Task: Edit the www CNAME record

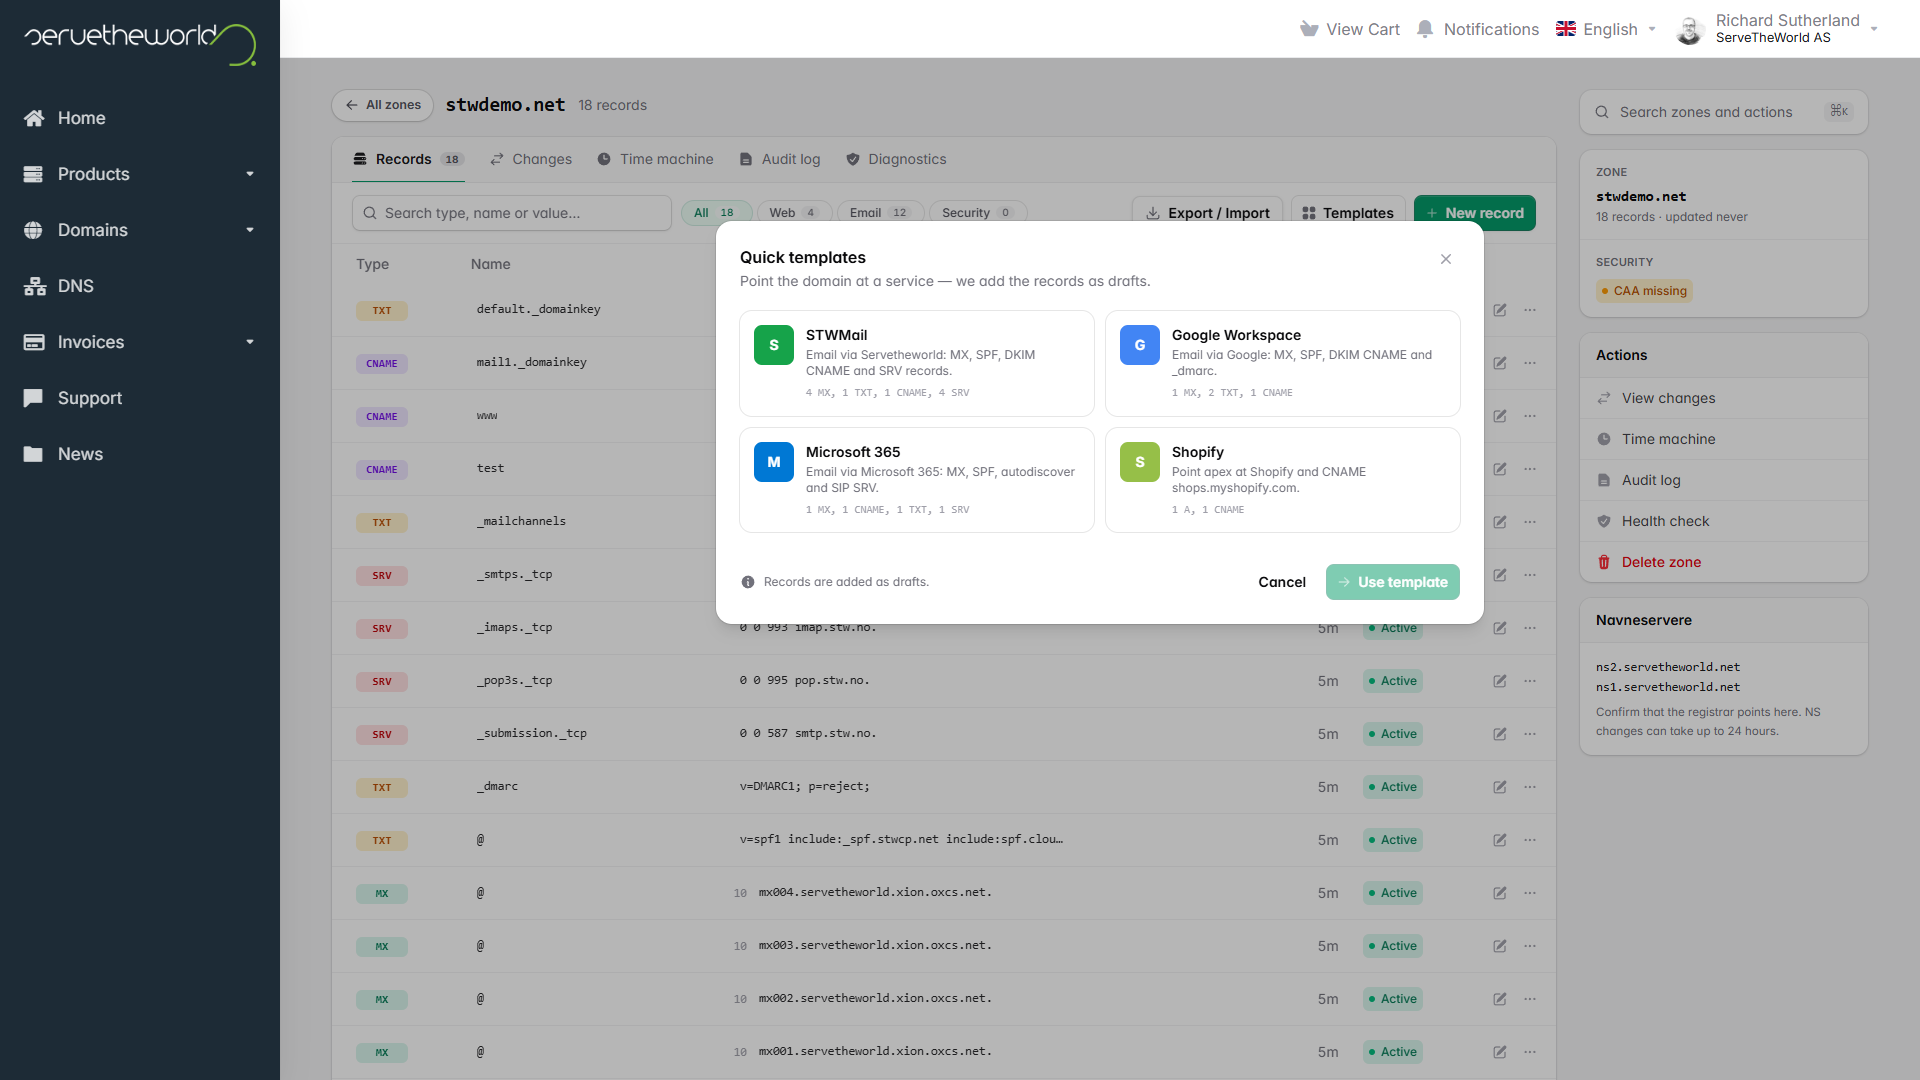Action: [1500, 416]
